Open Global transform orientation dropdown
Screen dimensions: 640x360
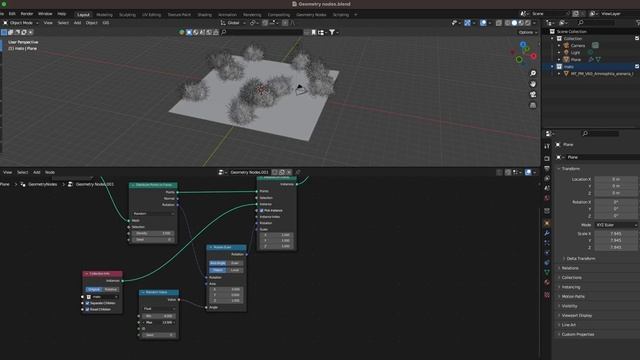pos(233,23)
